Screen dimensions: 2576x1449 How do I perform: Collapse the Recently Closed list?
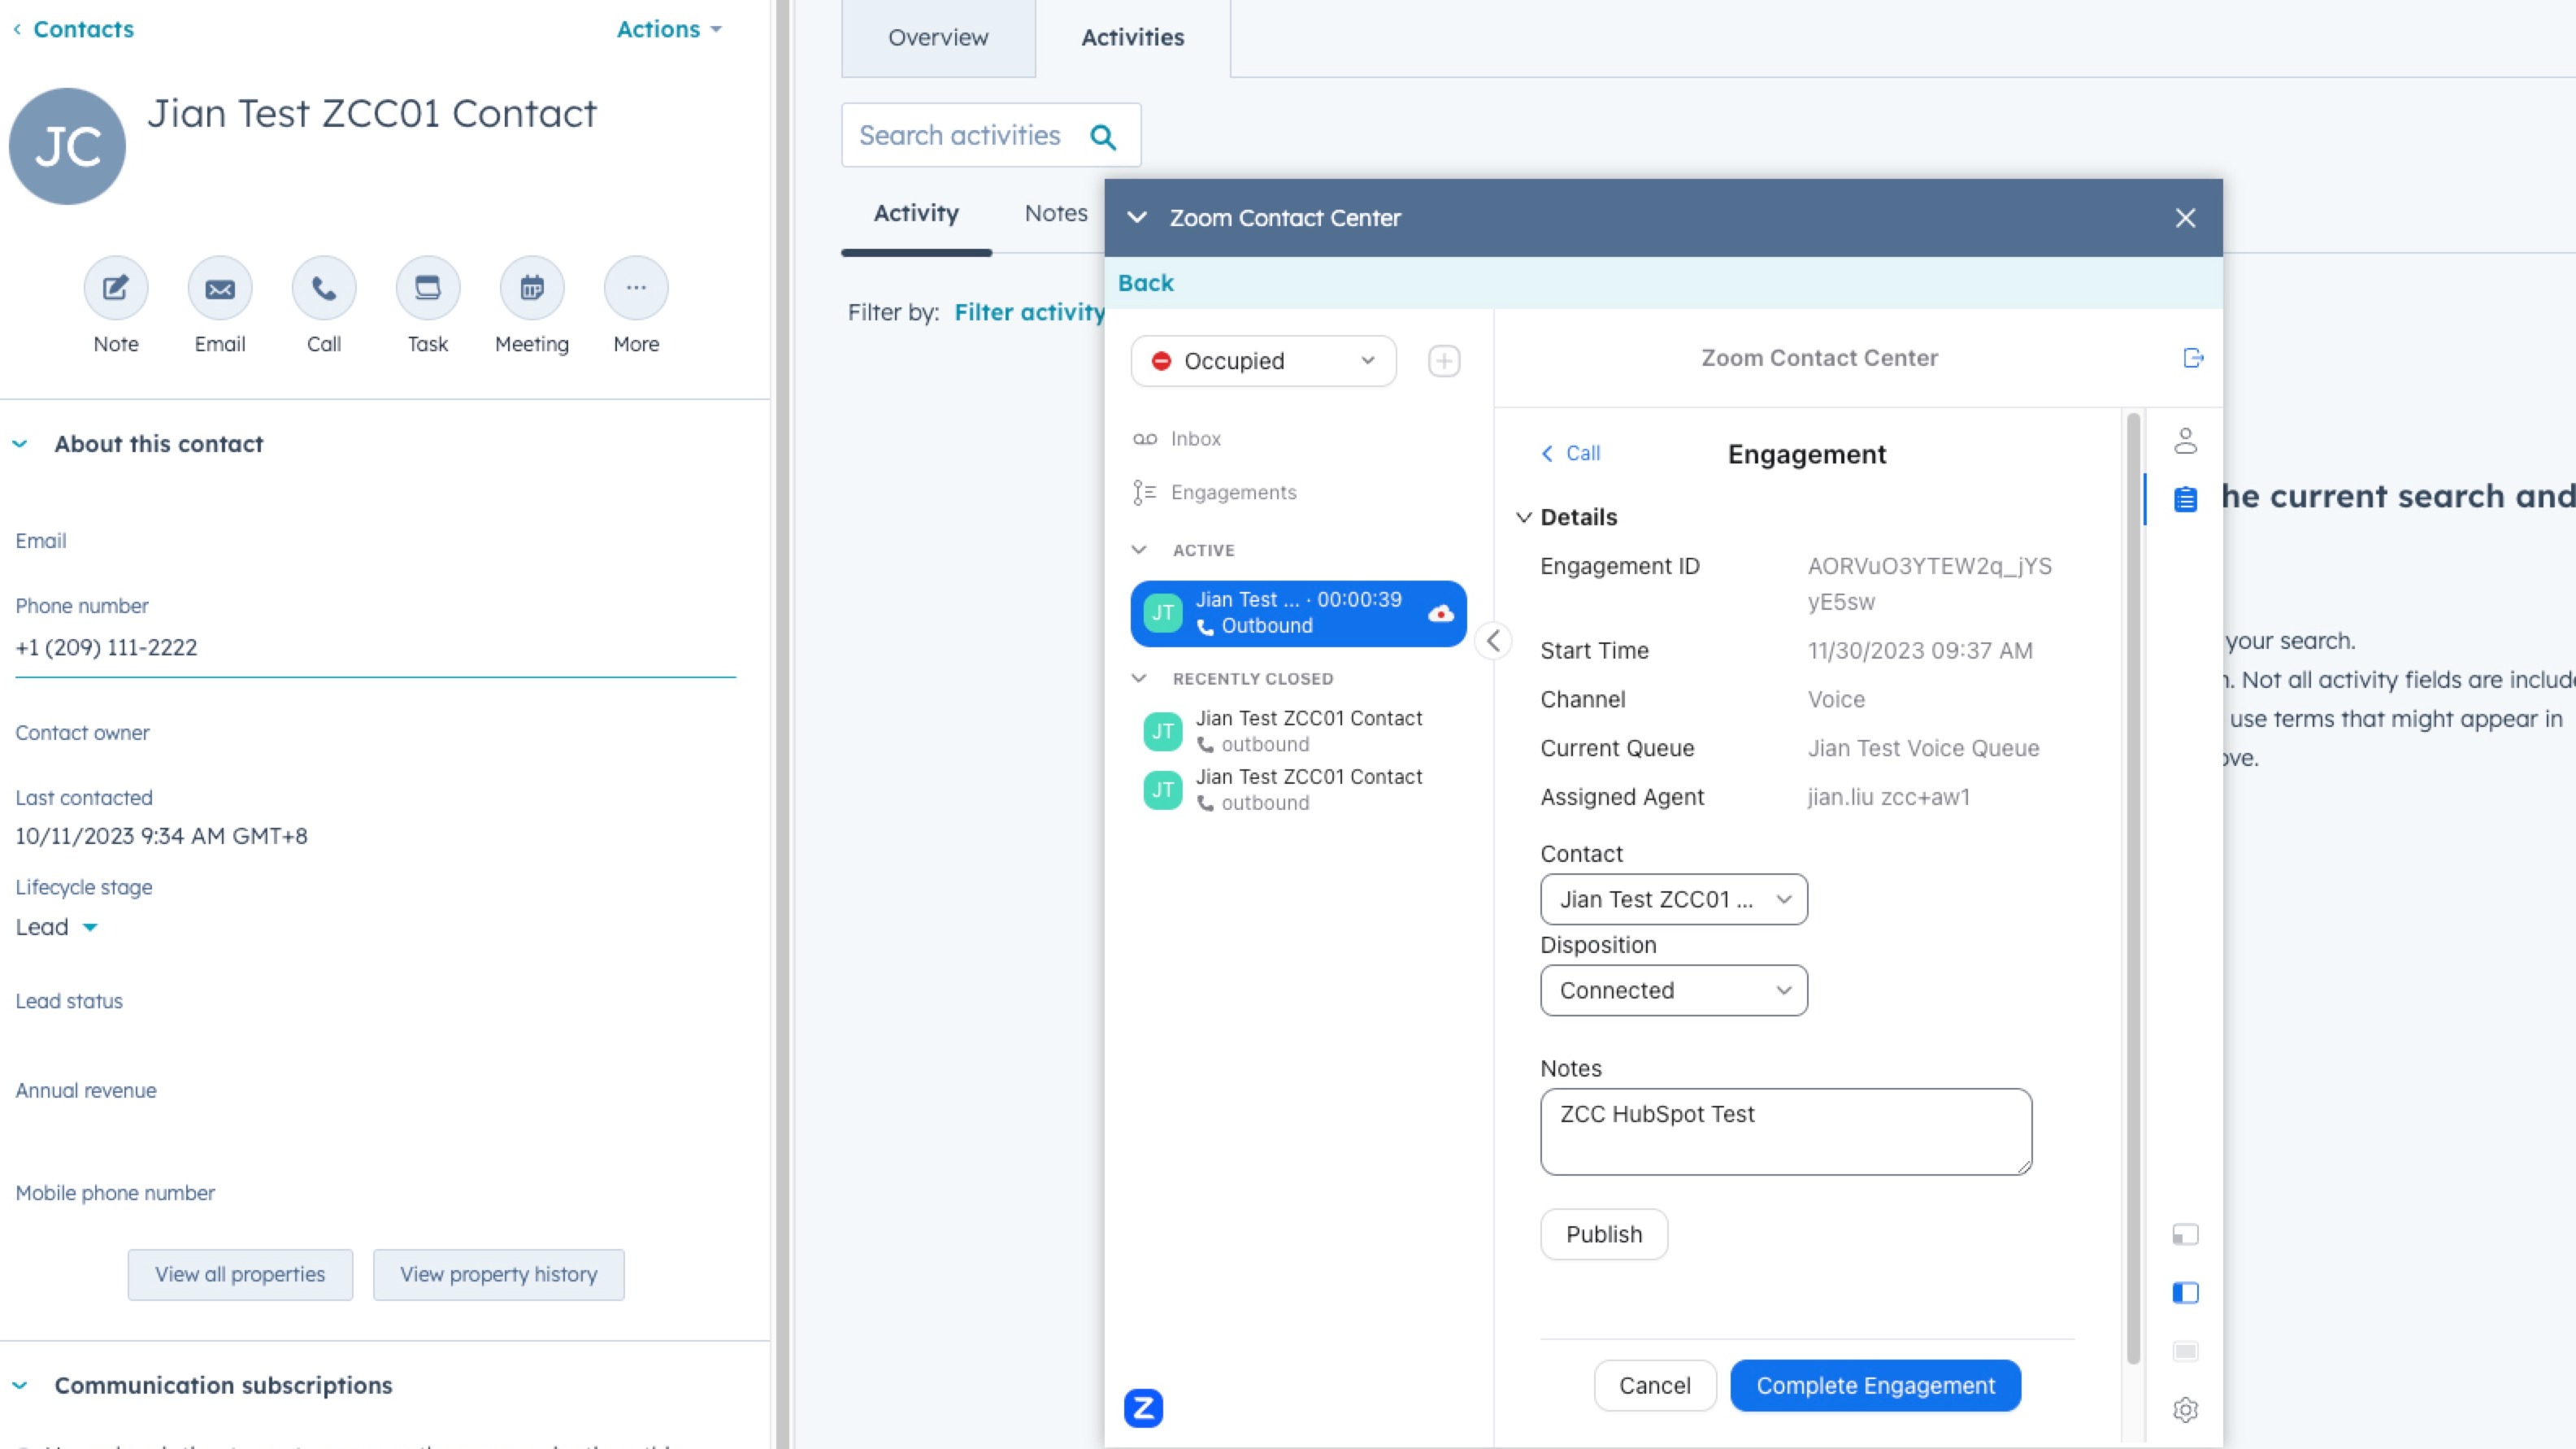[x=1139, y=678]
